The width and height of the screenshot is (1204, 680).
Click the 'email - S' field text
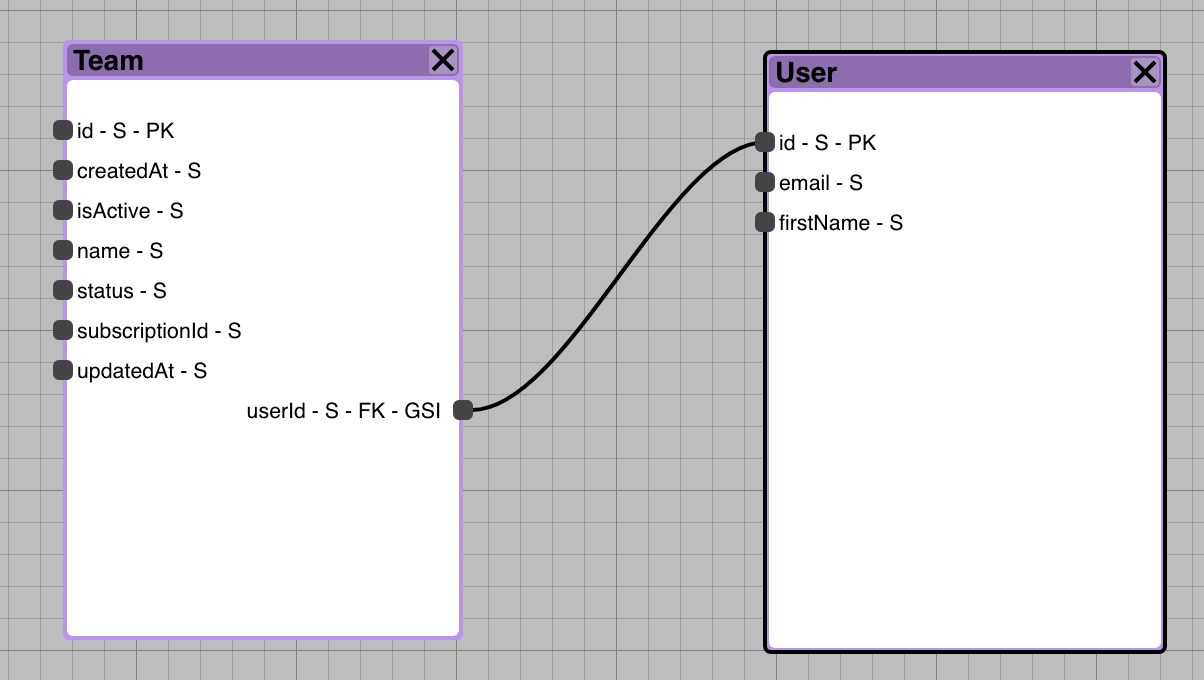click(x=821, y=183)
